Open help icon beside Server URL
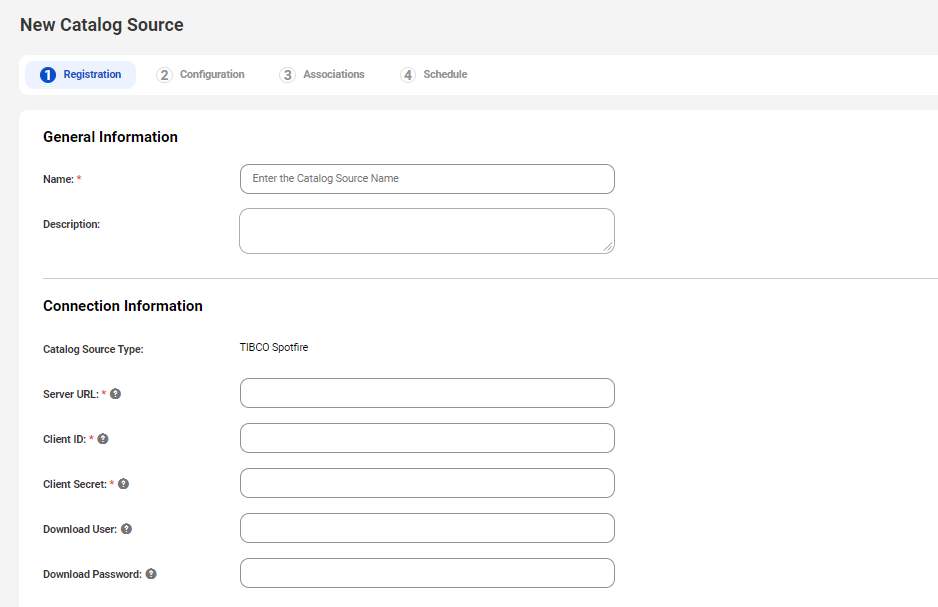This screenshot has height=607, width=938. pyautogui.click(x=115, y=394)
